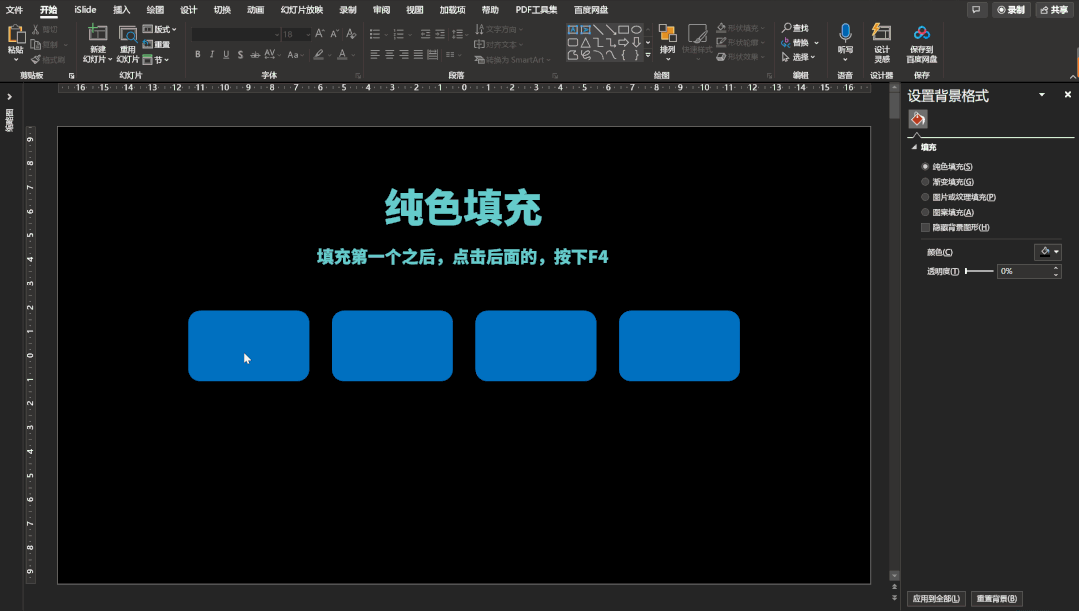Open the 版式 layout dropdown

pyautogui.click(x=160, y=29)
